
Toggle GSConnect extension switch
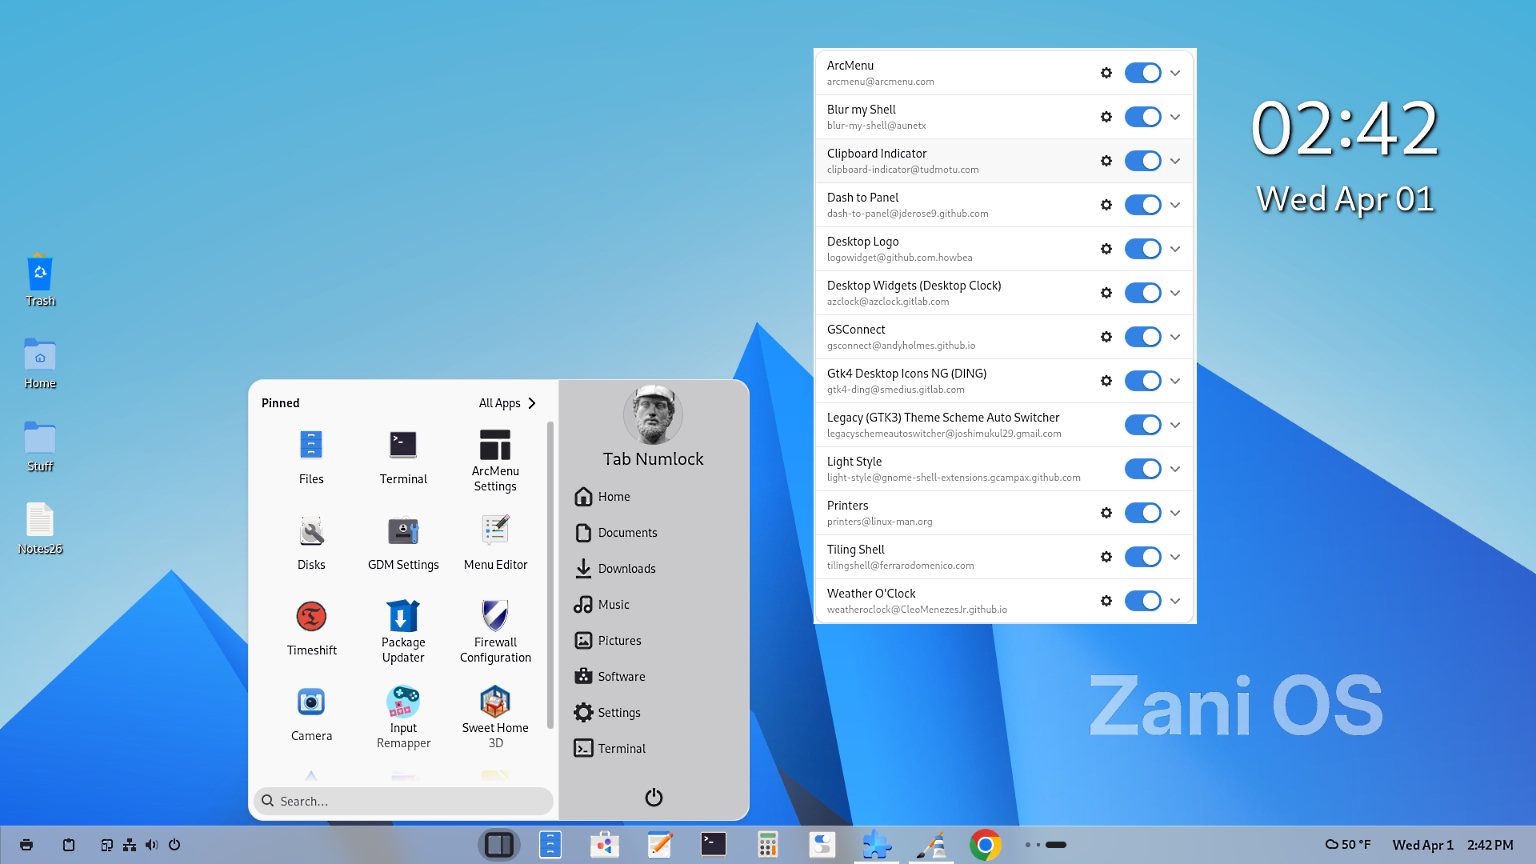(x=1143, y=337)
